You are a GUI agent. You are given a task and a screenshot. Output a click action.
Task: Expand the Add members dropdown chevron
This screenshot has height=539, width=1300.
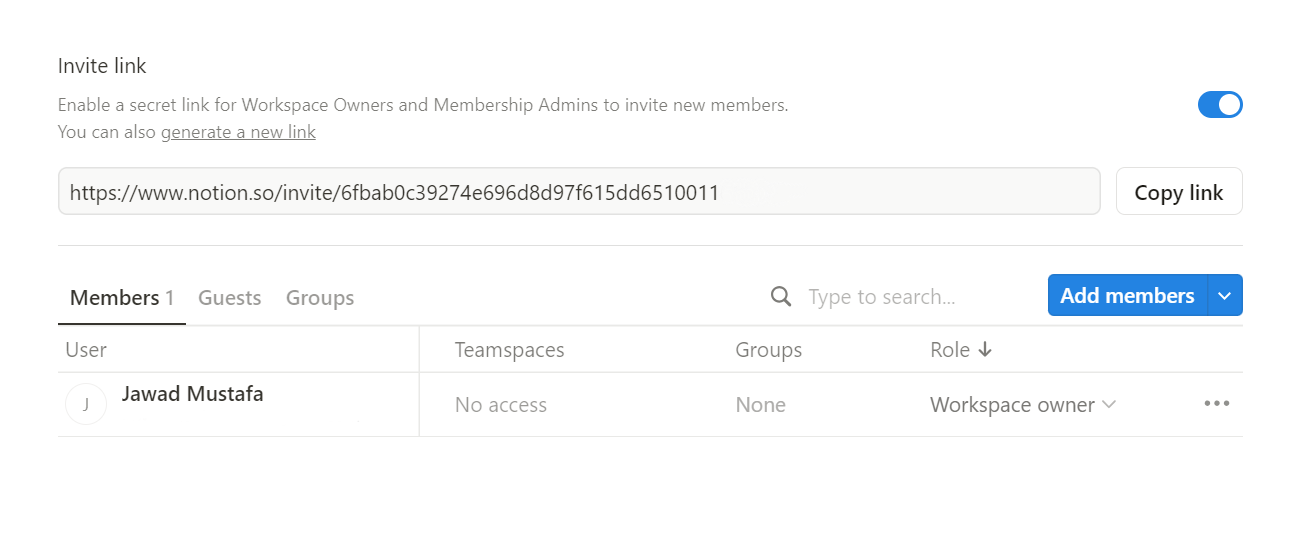click(x=1225, y=296)
